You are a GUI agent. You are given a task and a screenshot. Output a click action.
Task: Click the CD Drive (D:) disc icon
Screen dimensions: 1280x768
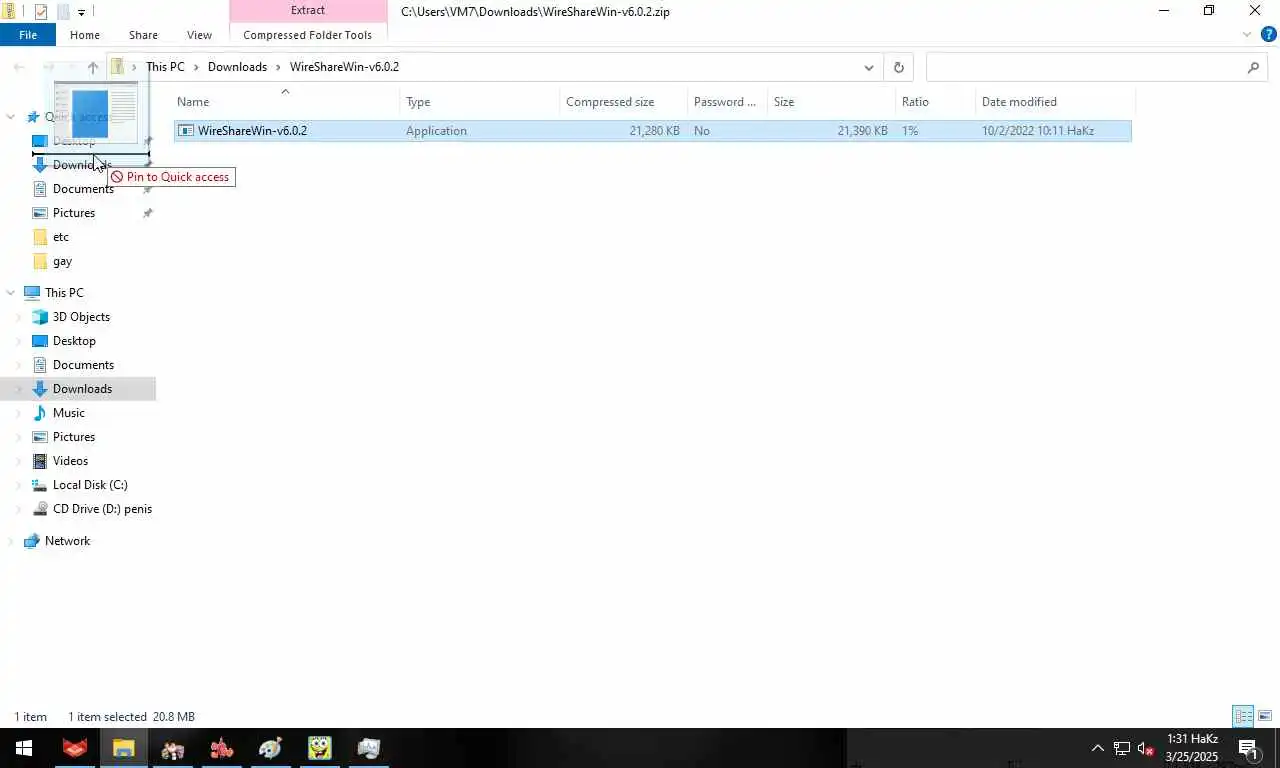tap(40, 509)
